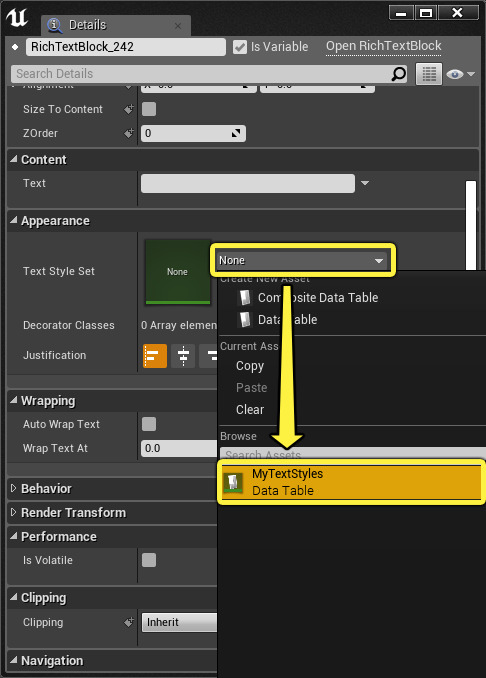
Task: Expand the Render Transform section
Action: [13, 512]
